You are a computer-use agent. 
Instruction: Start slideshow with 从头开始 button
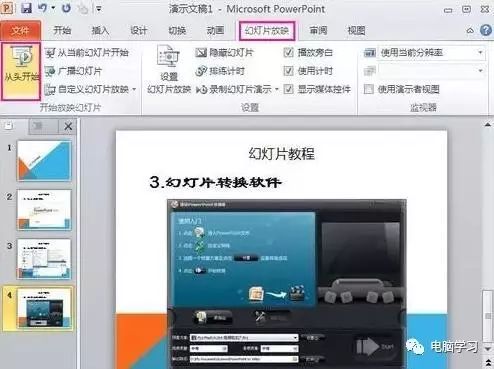click(x=21, y=71)
